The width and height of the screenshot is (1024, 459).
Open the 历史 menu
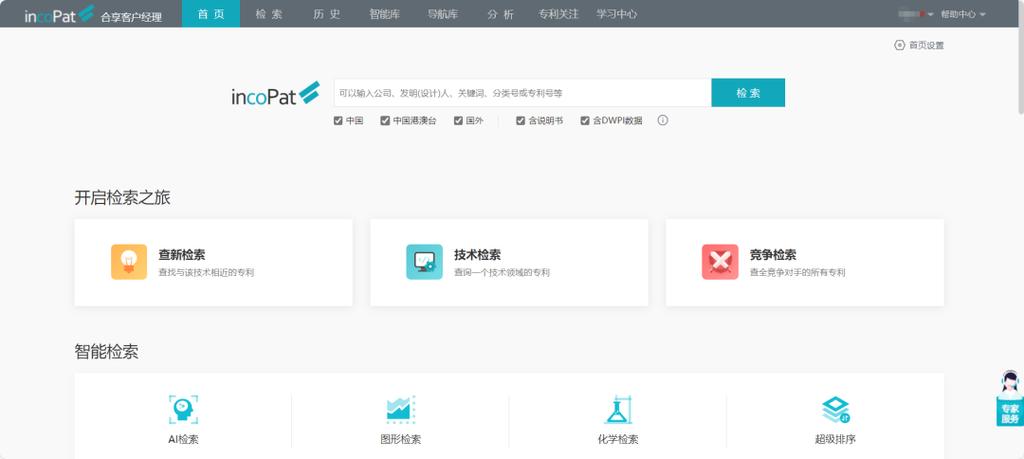327,14
